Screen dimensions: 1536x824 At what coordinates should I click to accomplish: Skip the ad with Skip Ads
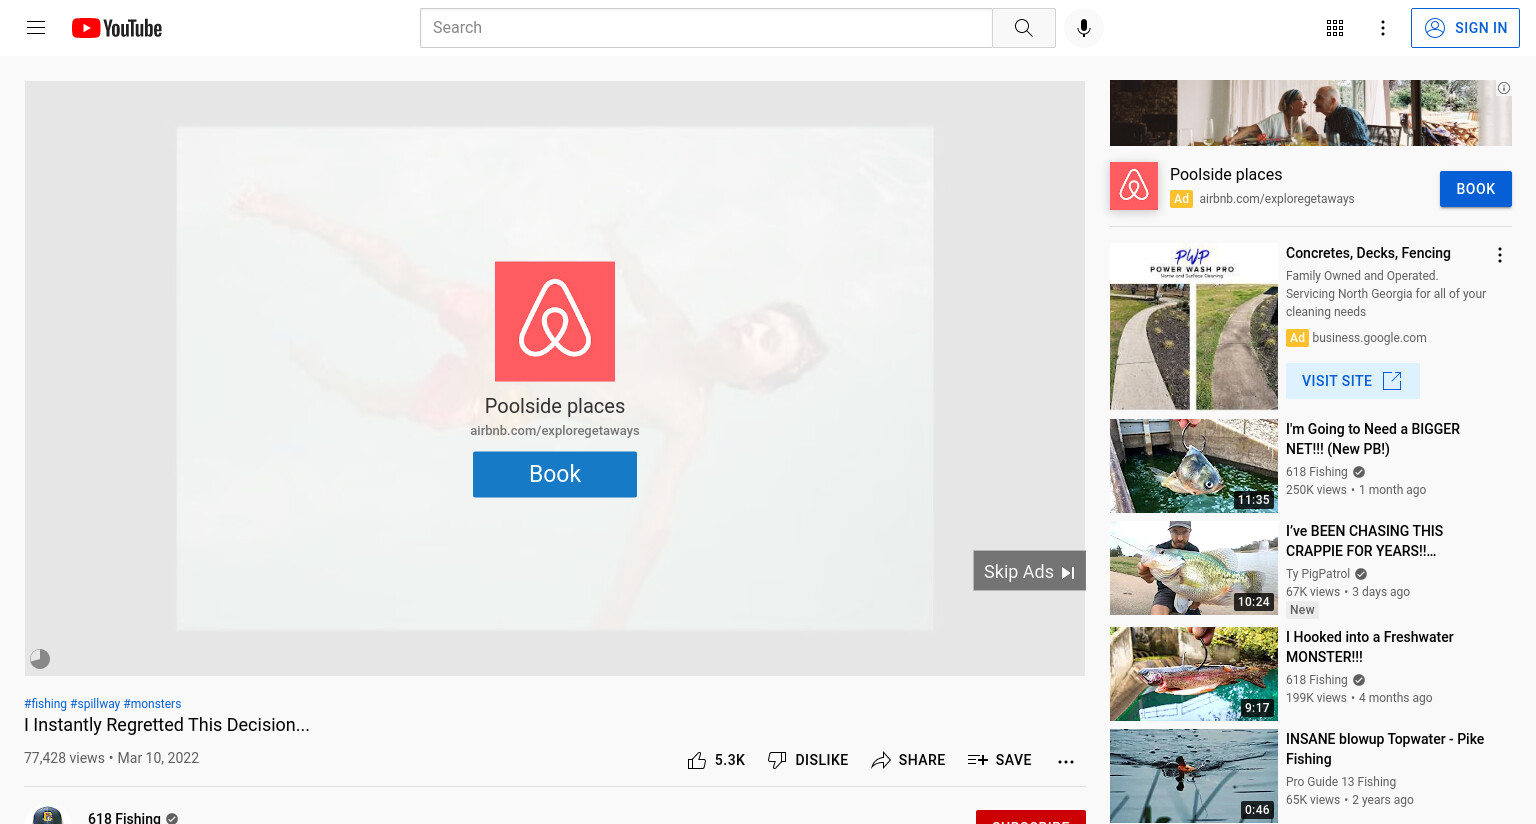(1029, 571)
